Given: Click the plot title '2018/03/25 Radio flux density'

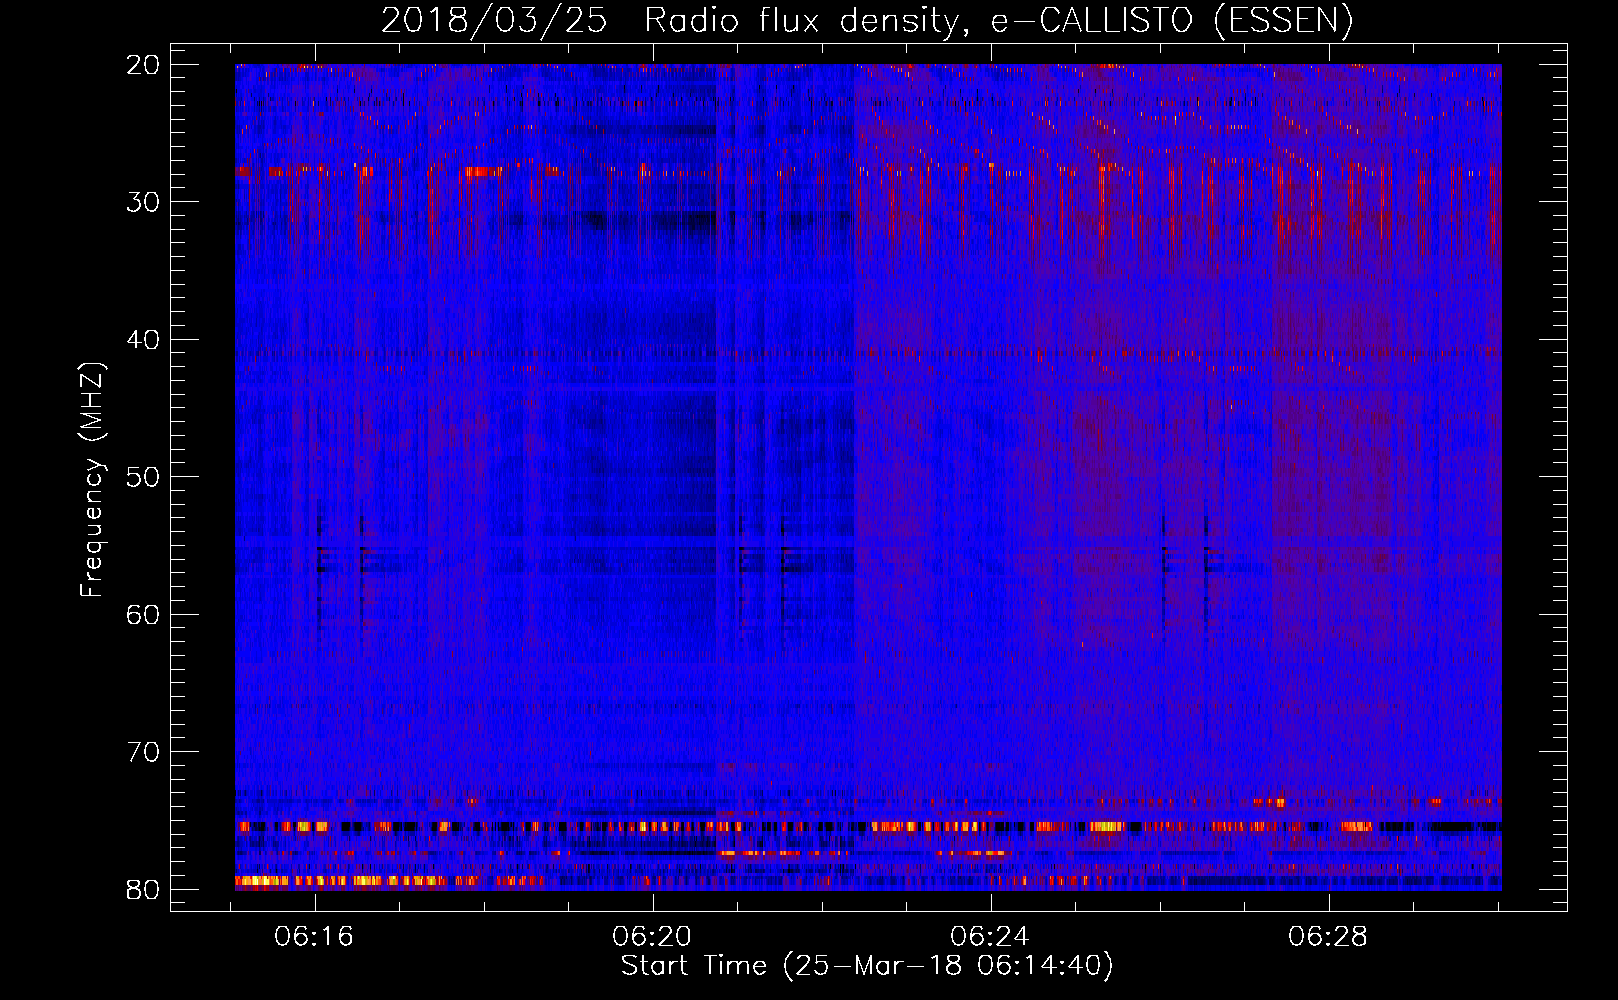Looking at the screenshot, I should coord(867,20).
